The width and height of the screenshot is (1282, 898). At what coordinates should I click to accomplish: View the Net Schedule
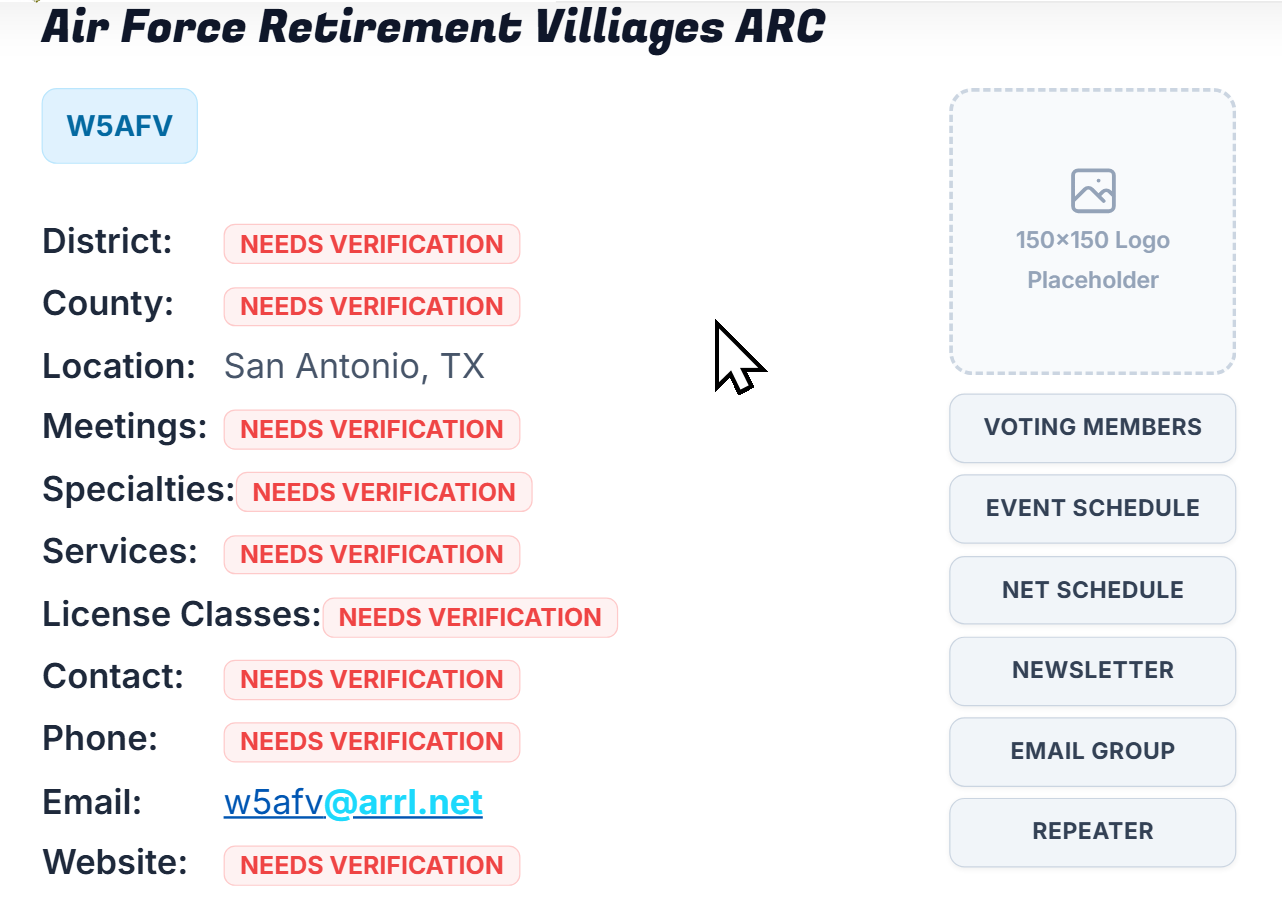point(1093,590)
